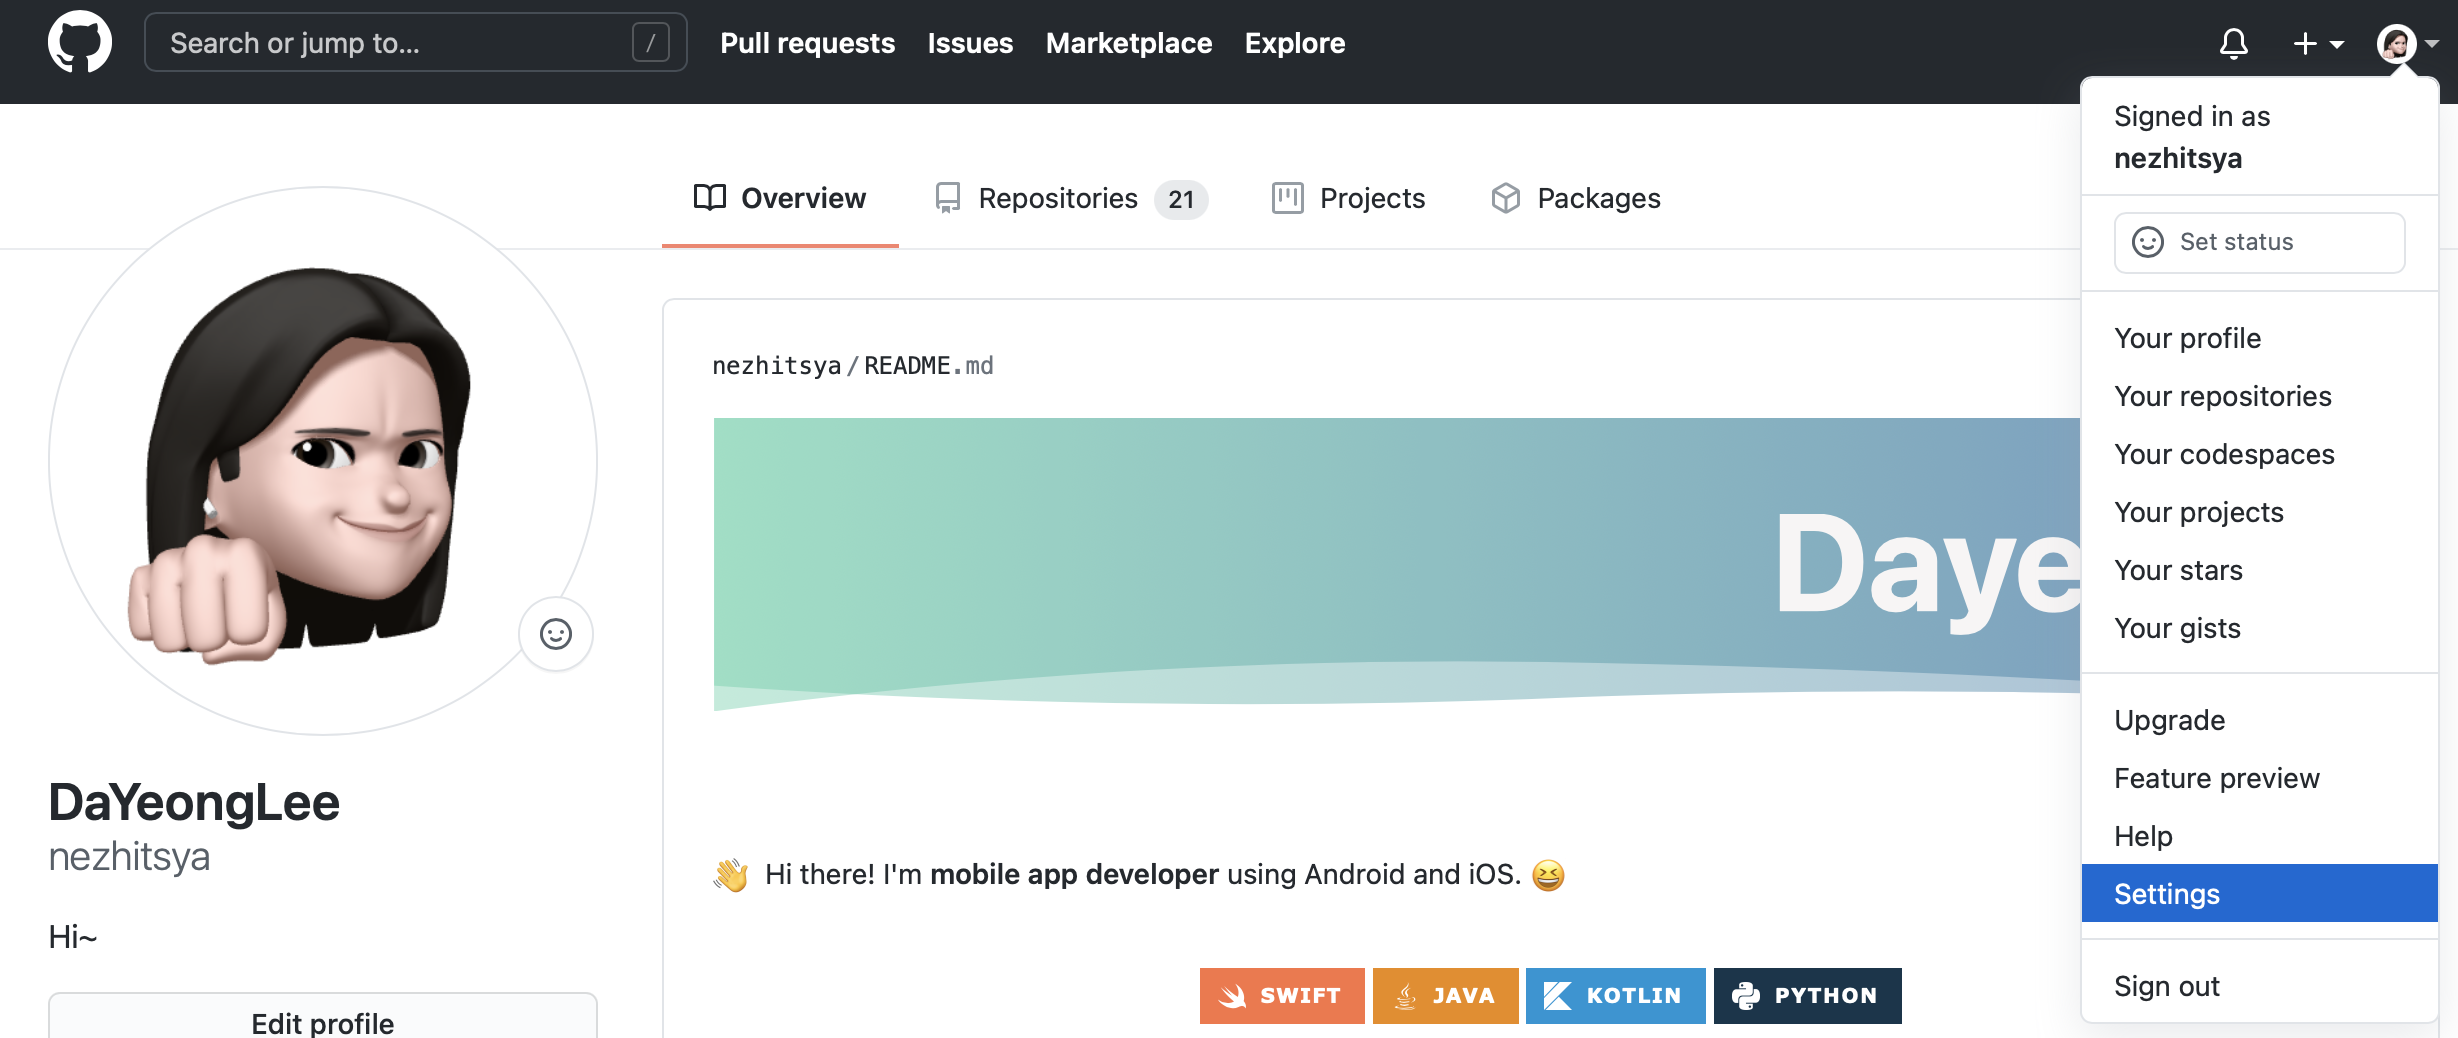Switch to the Repositories tab
The height and width of the screenshot is (1038, 2458).
1070,198
